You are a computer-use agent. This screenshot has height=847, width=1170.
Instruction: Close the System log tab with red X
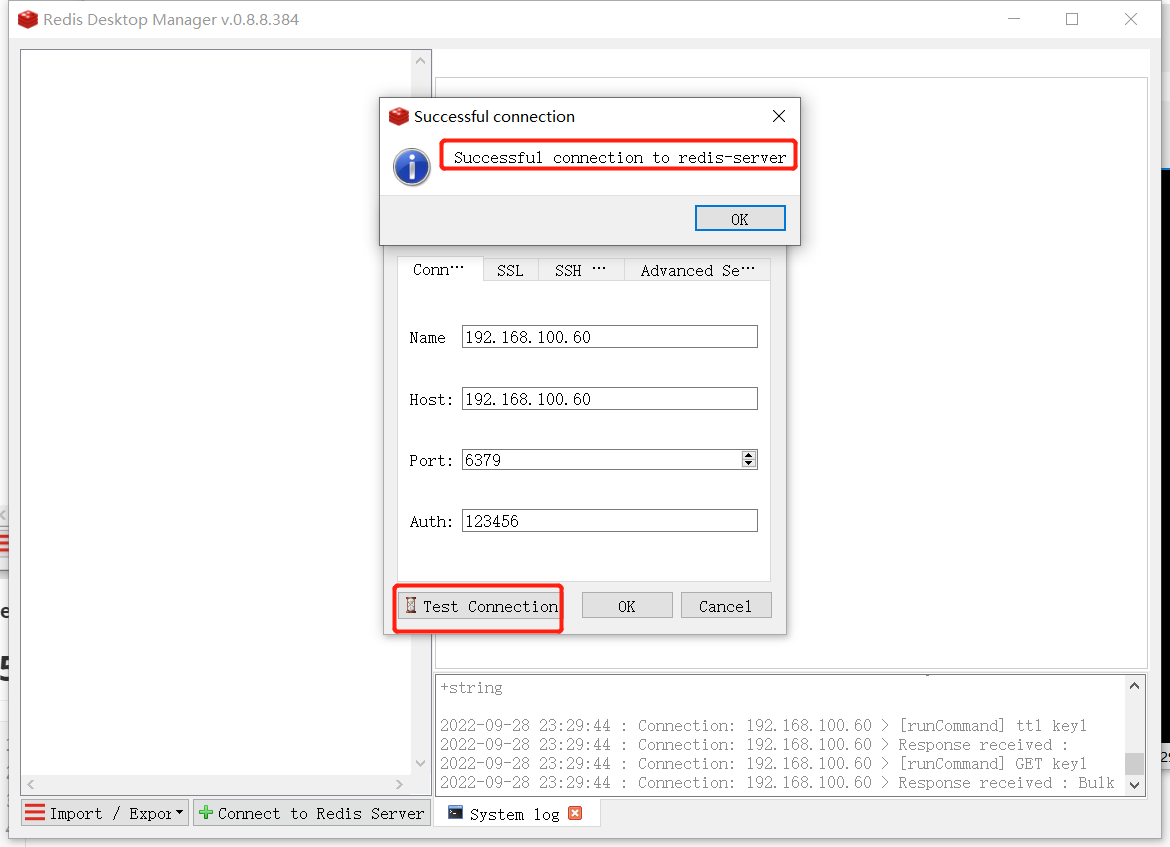click(575, 813)
